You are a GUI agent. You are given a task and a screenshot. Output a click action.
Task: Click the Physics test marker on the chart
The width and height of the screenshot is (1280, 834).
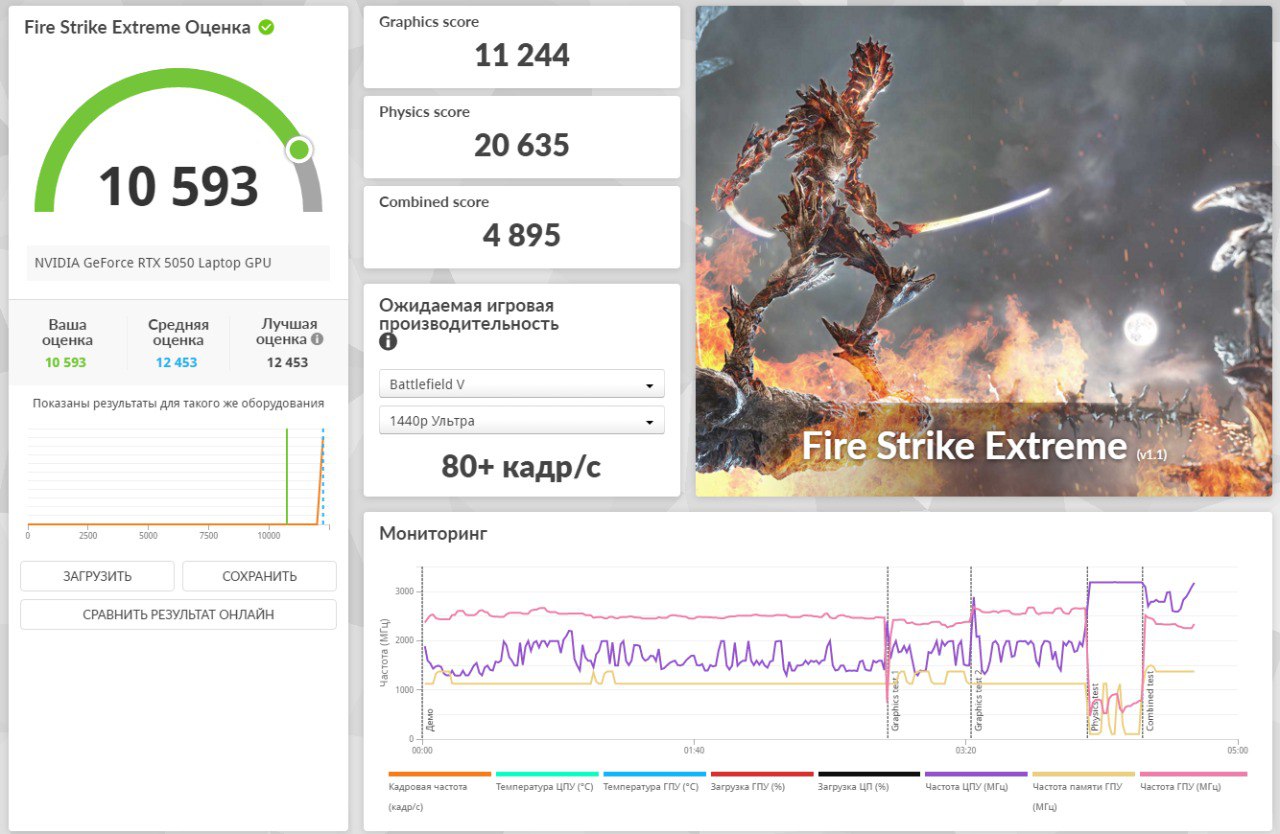1095,708
